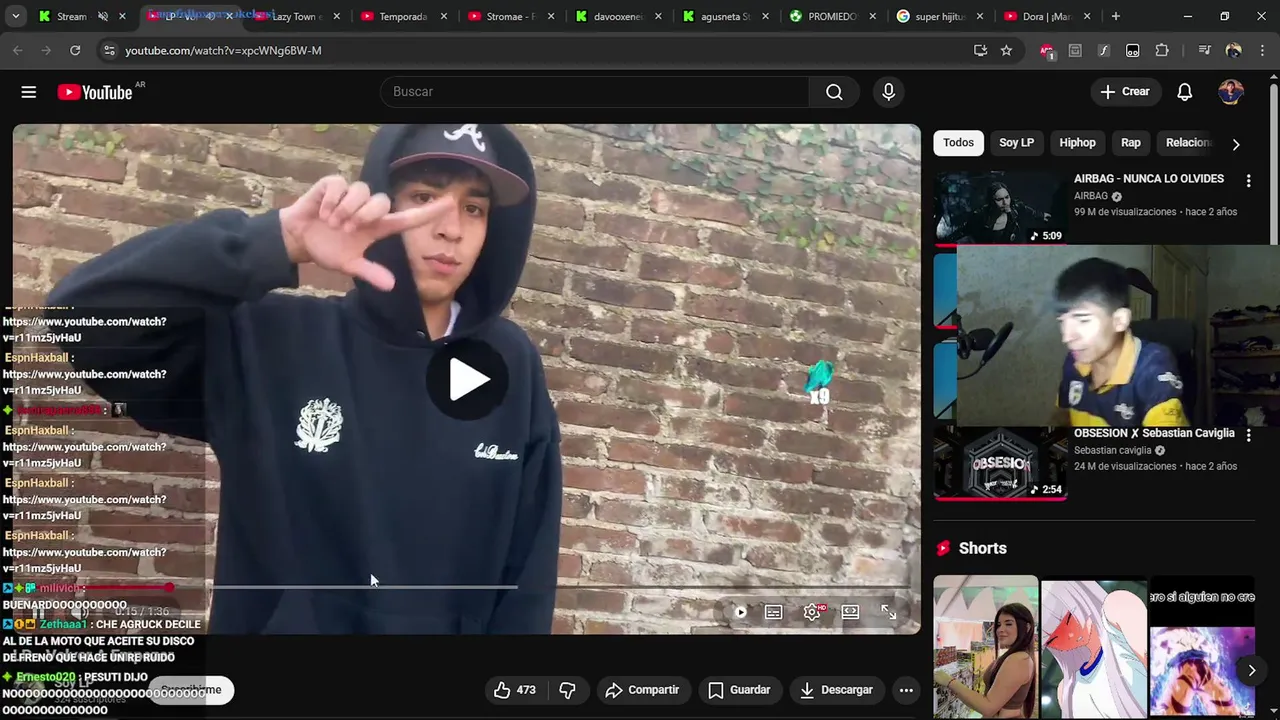Open tab search dropdown arrow
The height and width of the screenshot is (720, 1280).
[15, 16]
